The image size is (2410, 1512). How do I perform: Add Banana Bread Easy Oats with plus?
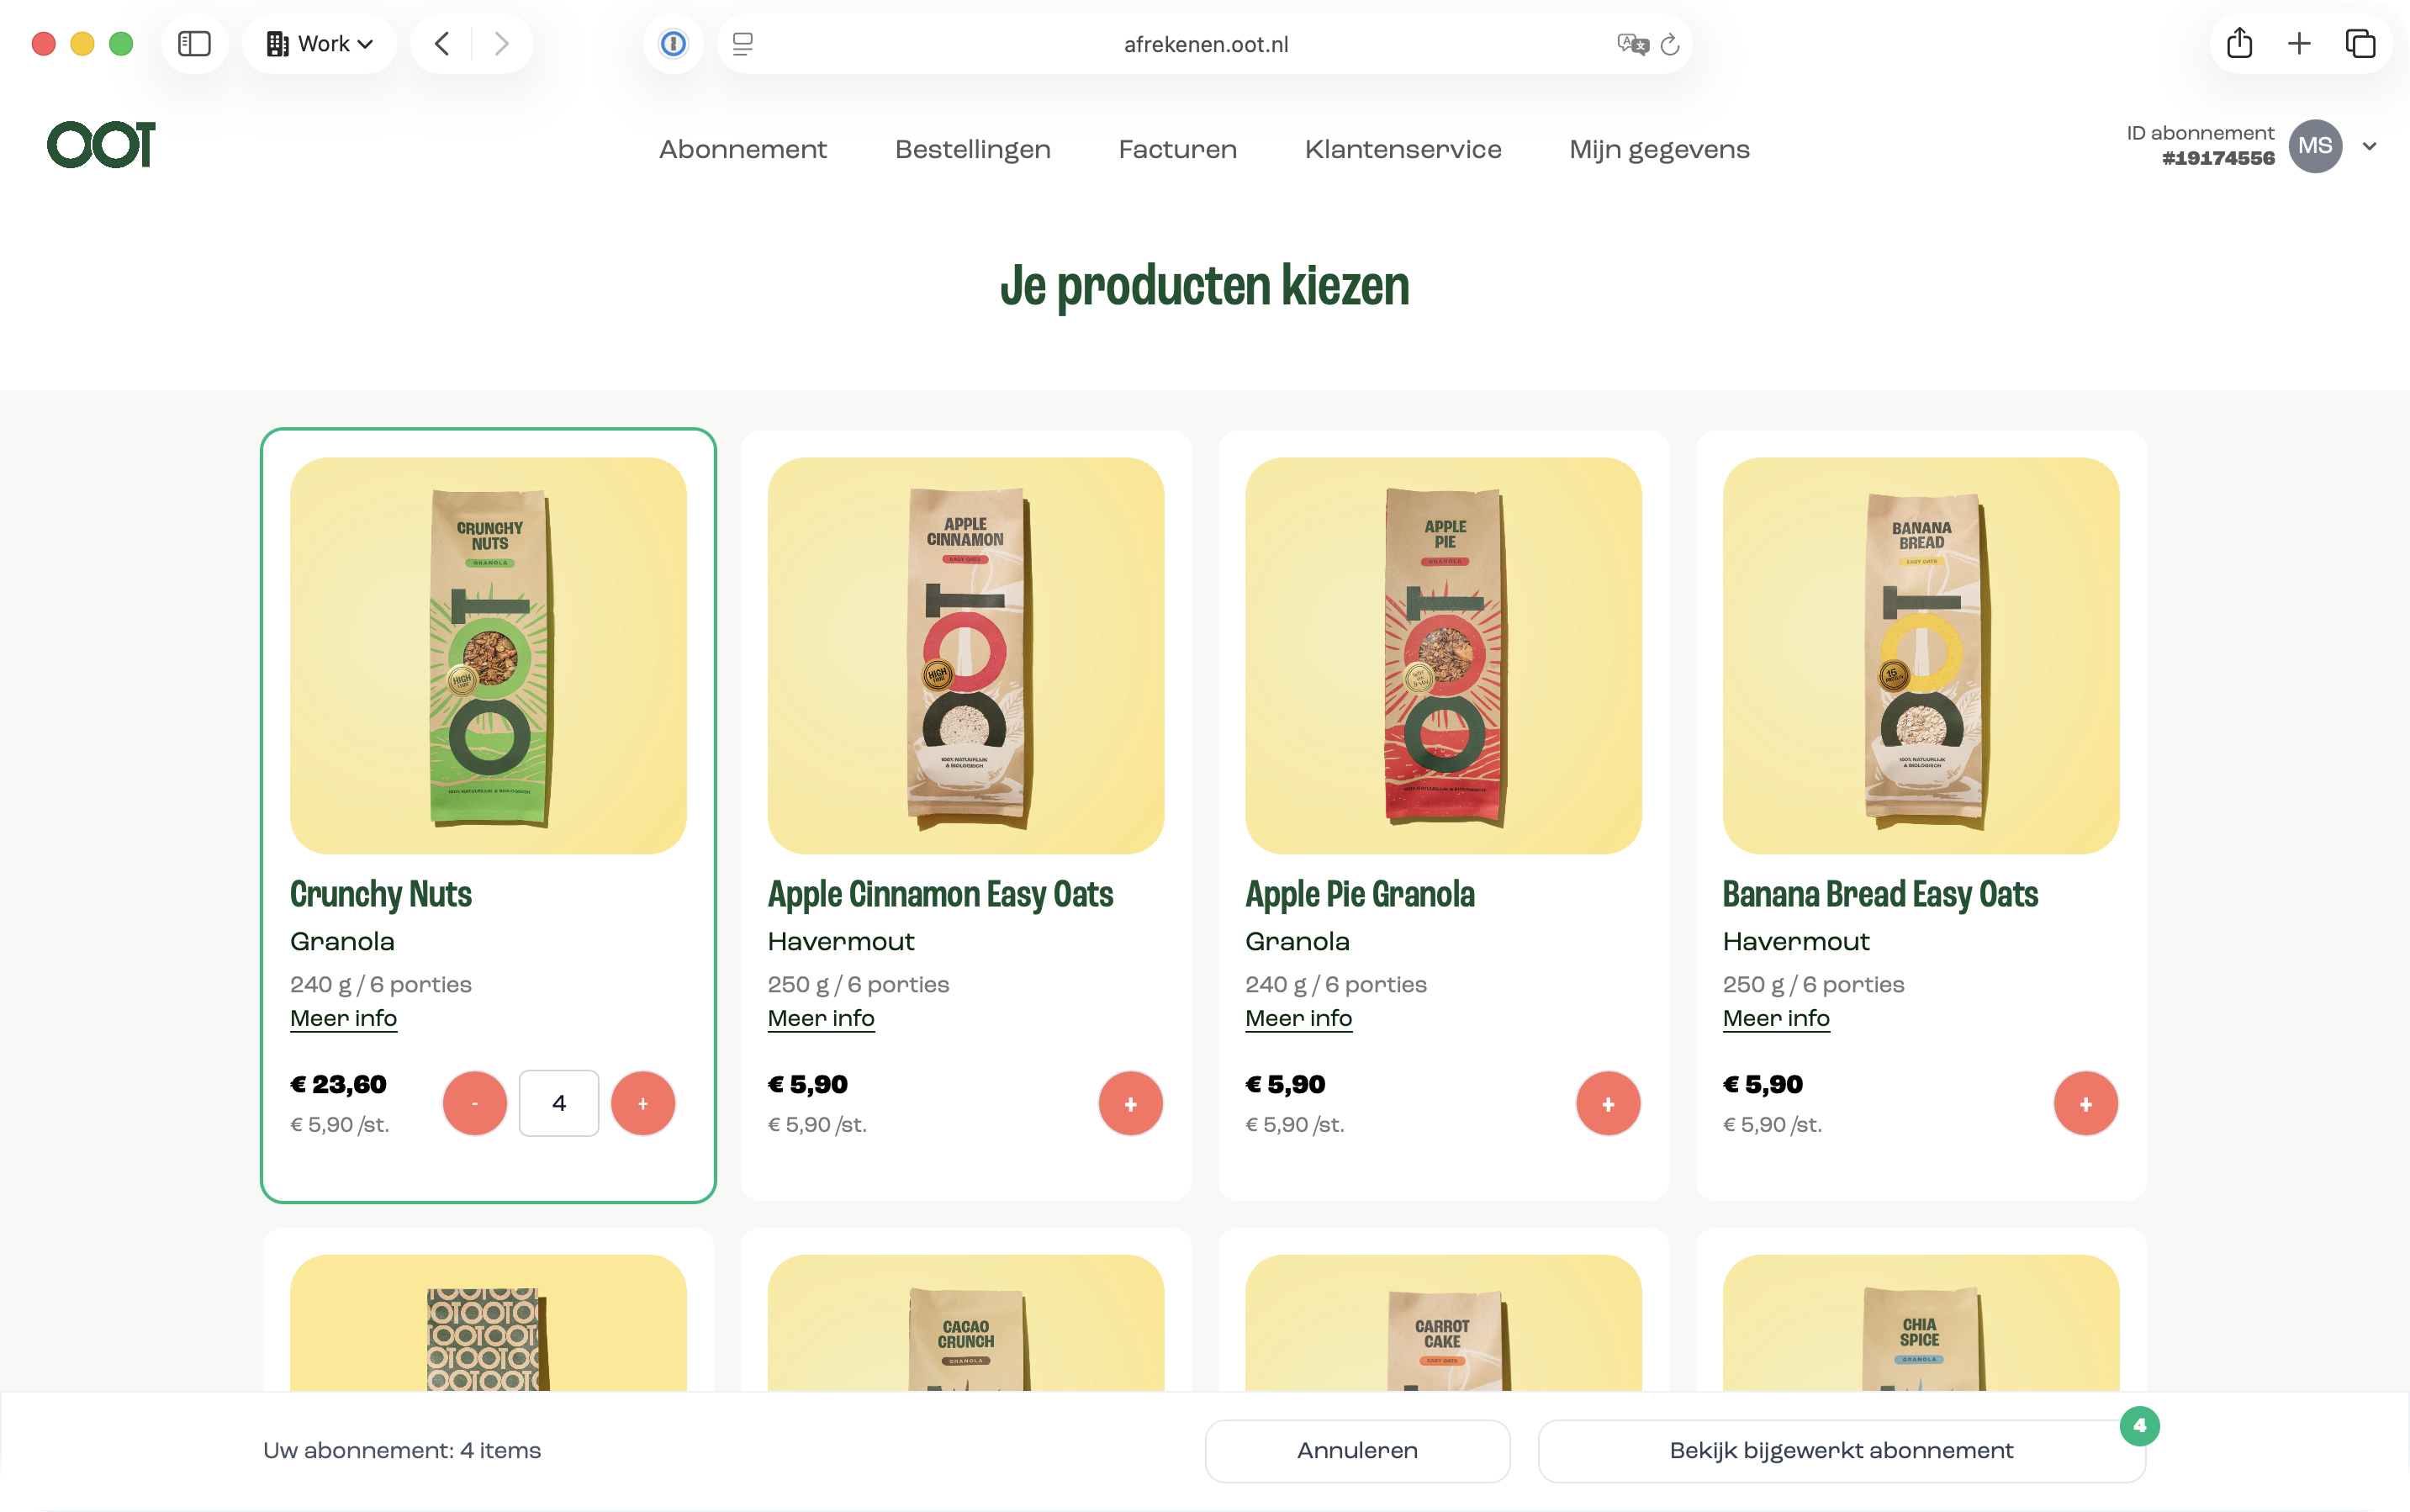2085,1103
